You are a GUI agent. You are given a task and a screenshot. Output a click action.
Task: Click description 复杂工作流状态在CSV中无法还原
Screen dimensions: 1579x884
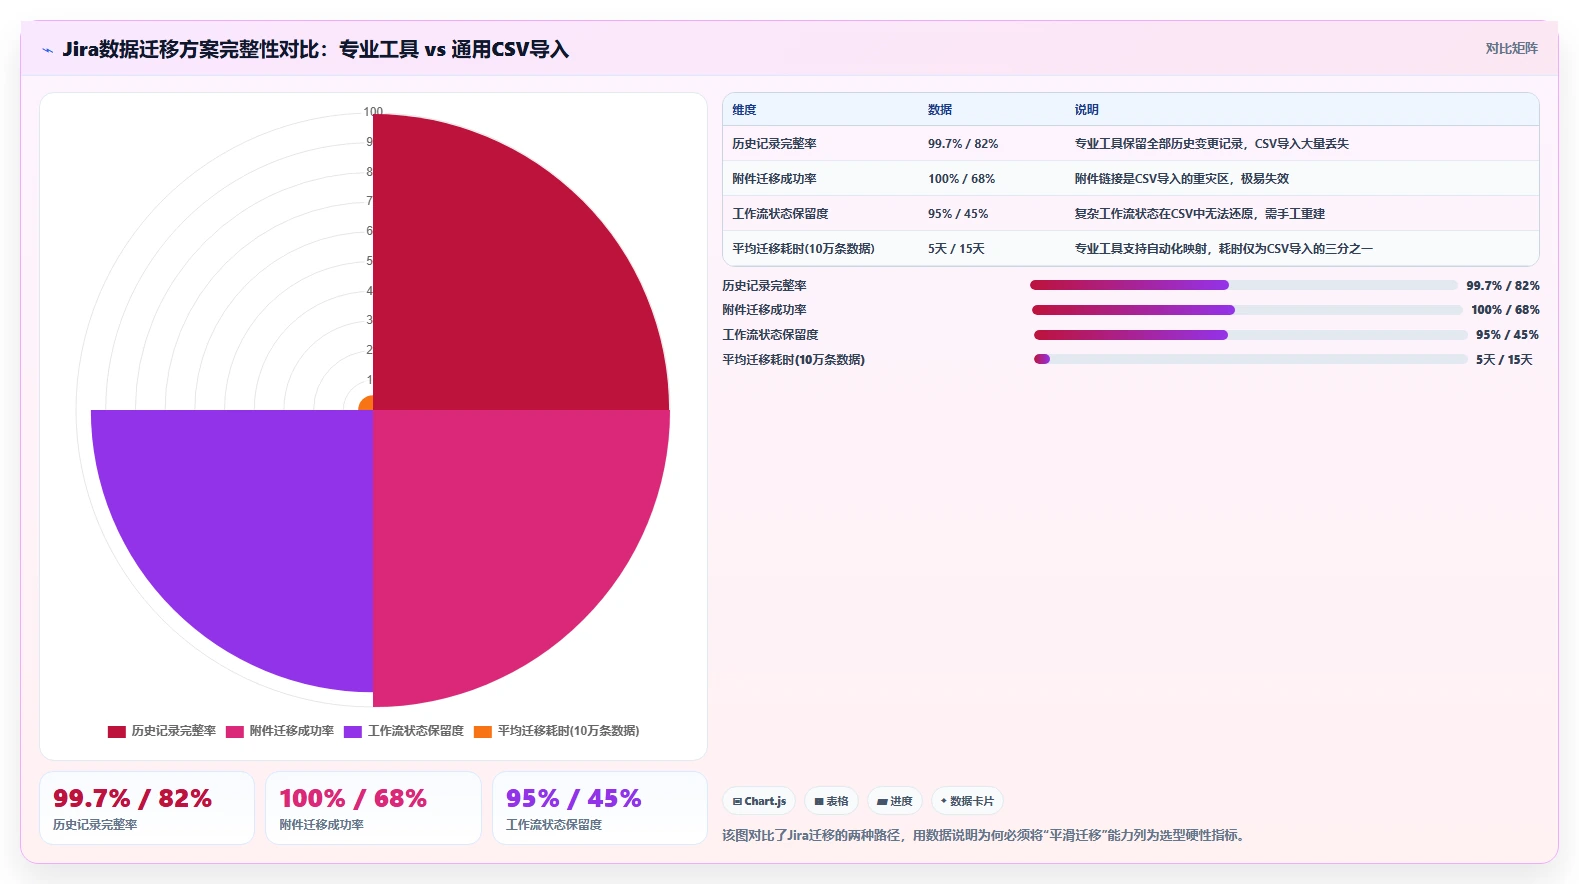point(1200,214)
